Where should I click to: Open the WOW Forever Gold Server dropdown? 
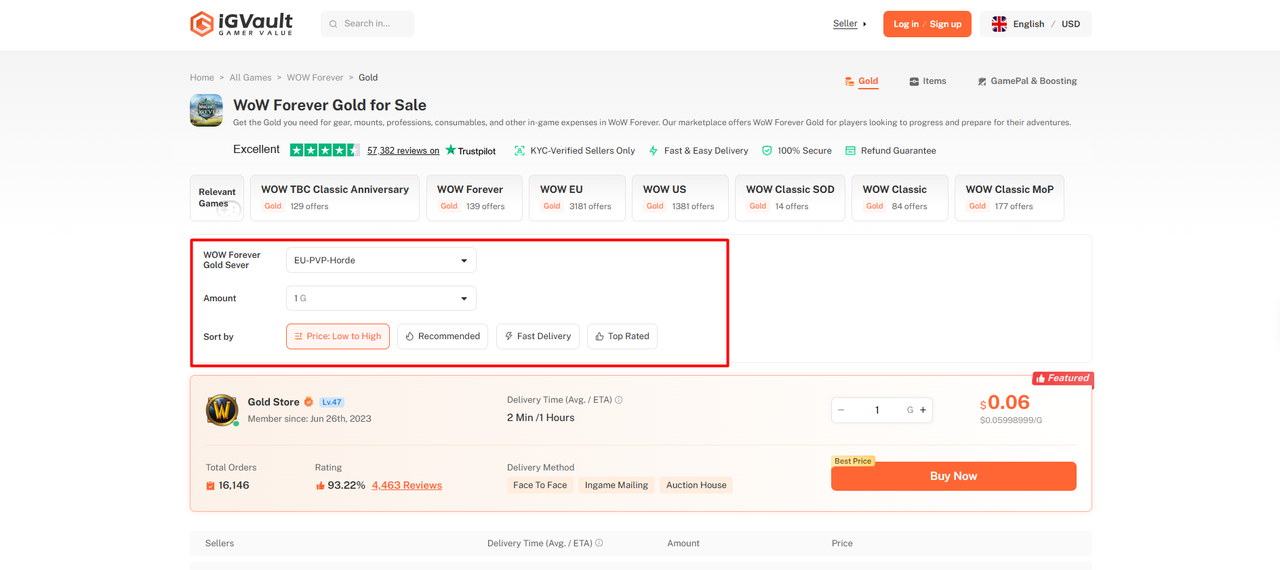point(381,260)
